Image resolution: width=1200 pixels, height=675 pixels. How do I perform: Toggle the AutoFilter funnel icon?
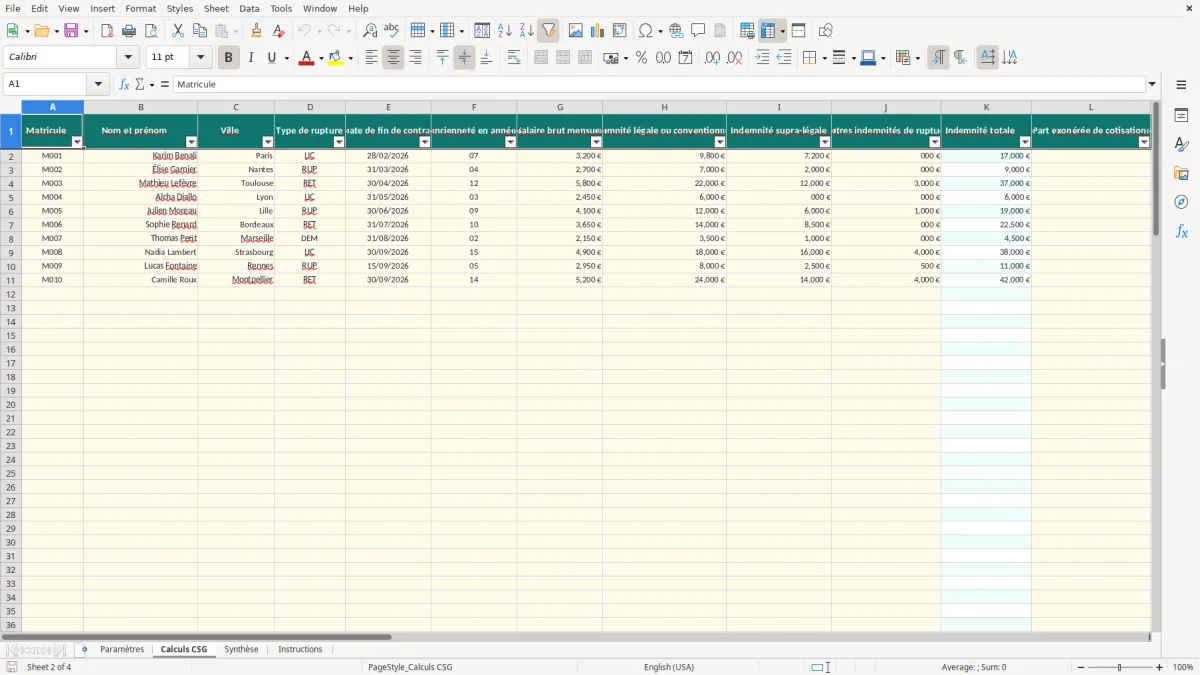coord(549,31)
